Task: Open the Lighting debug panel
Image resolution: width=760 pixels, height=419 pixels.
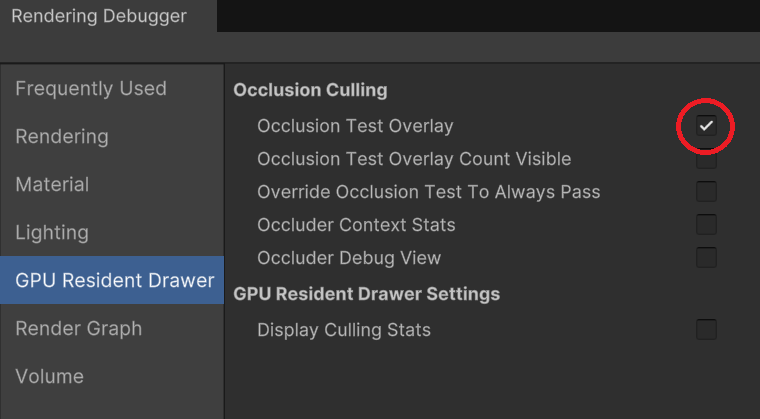Action: point(112,232)
